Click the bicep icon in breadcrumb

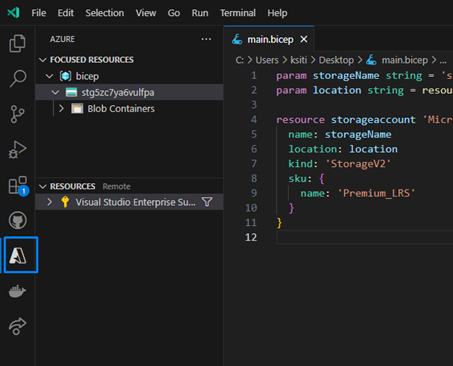pos(371,60)
